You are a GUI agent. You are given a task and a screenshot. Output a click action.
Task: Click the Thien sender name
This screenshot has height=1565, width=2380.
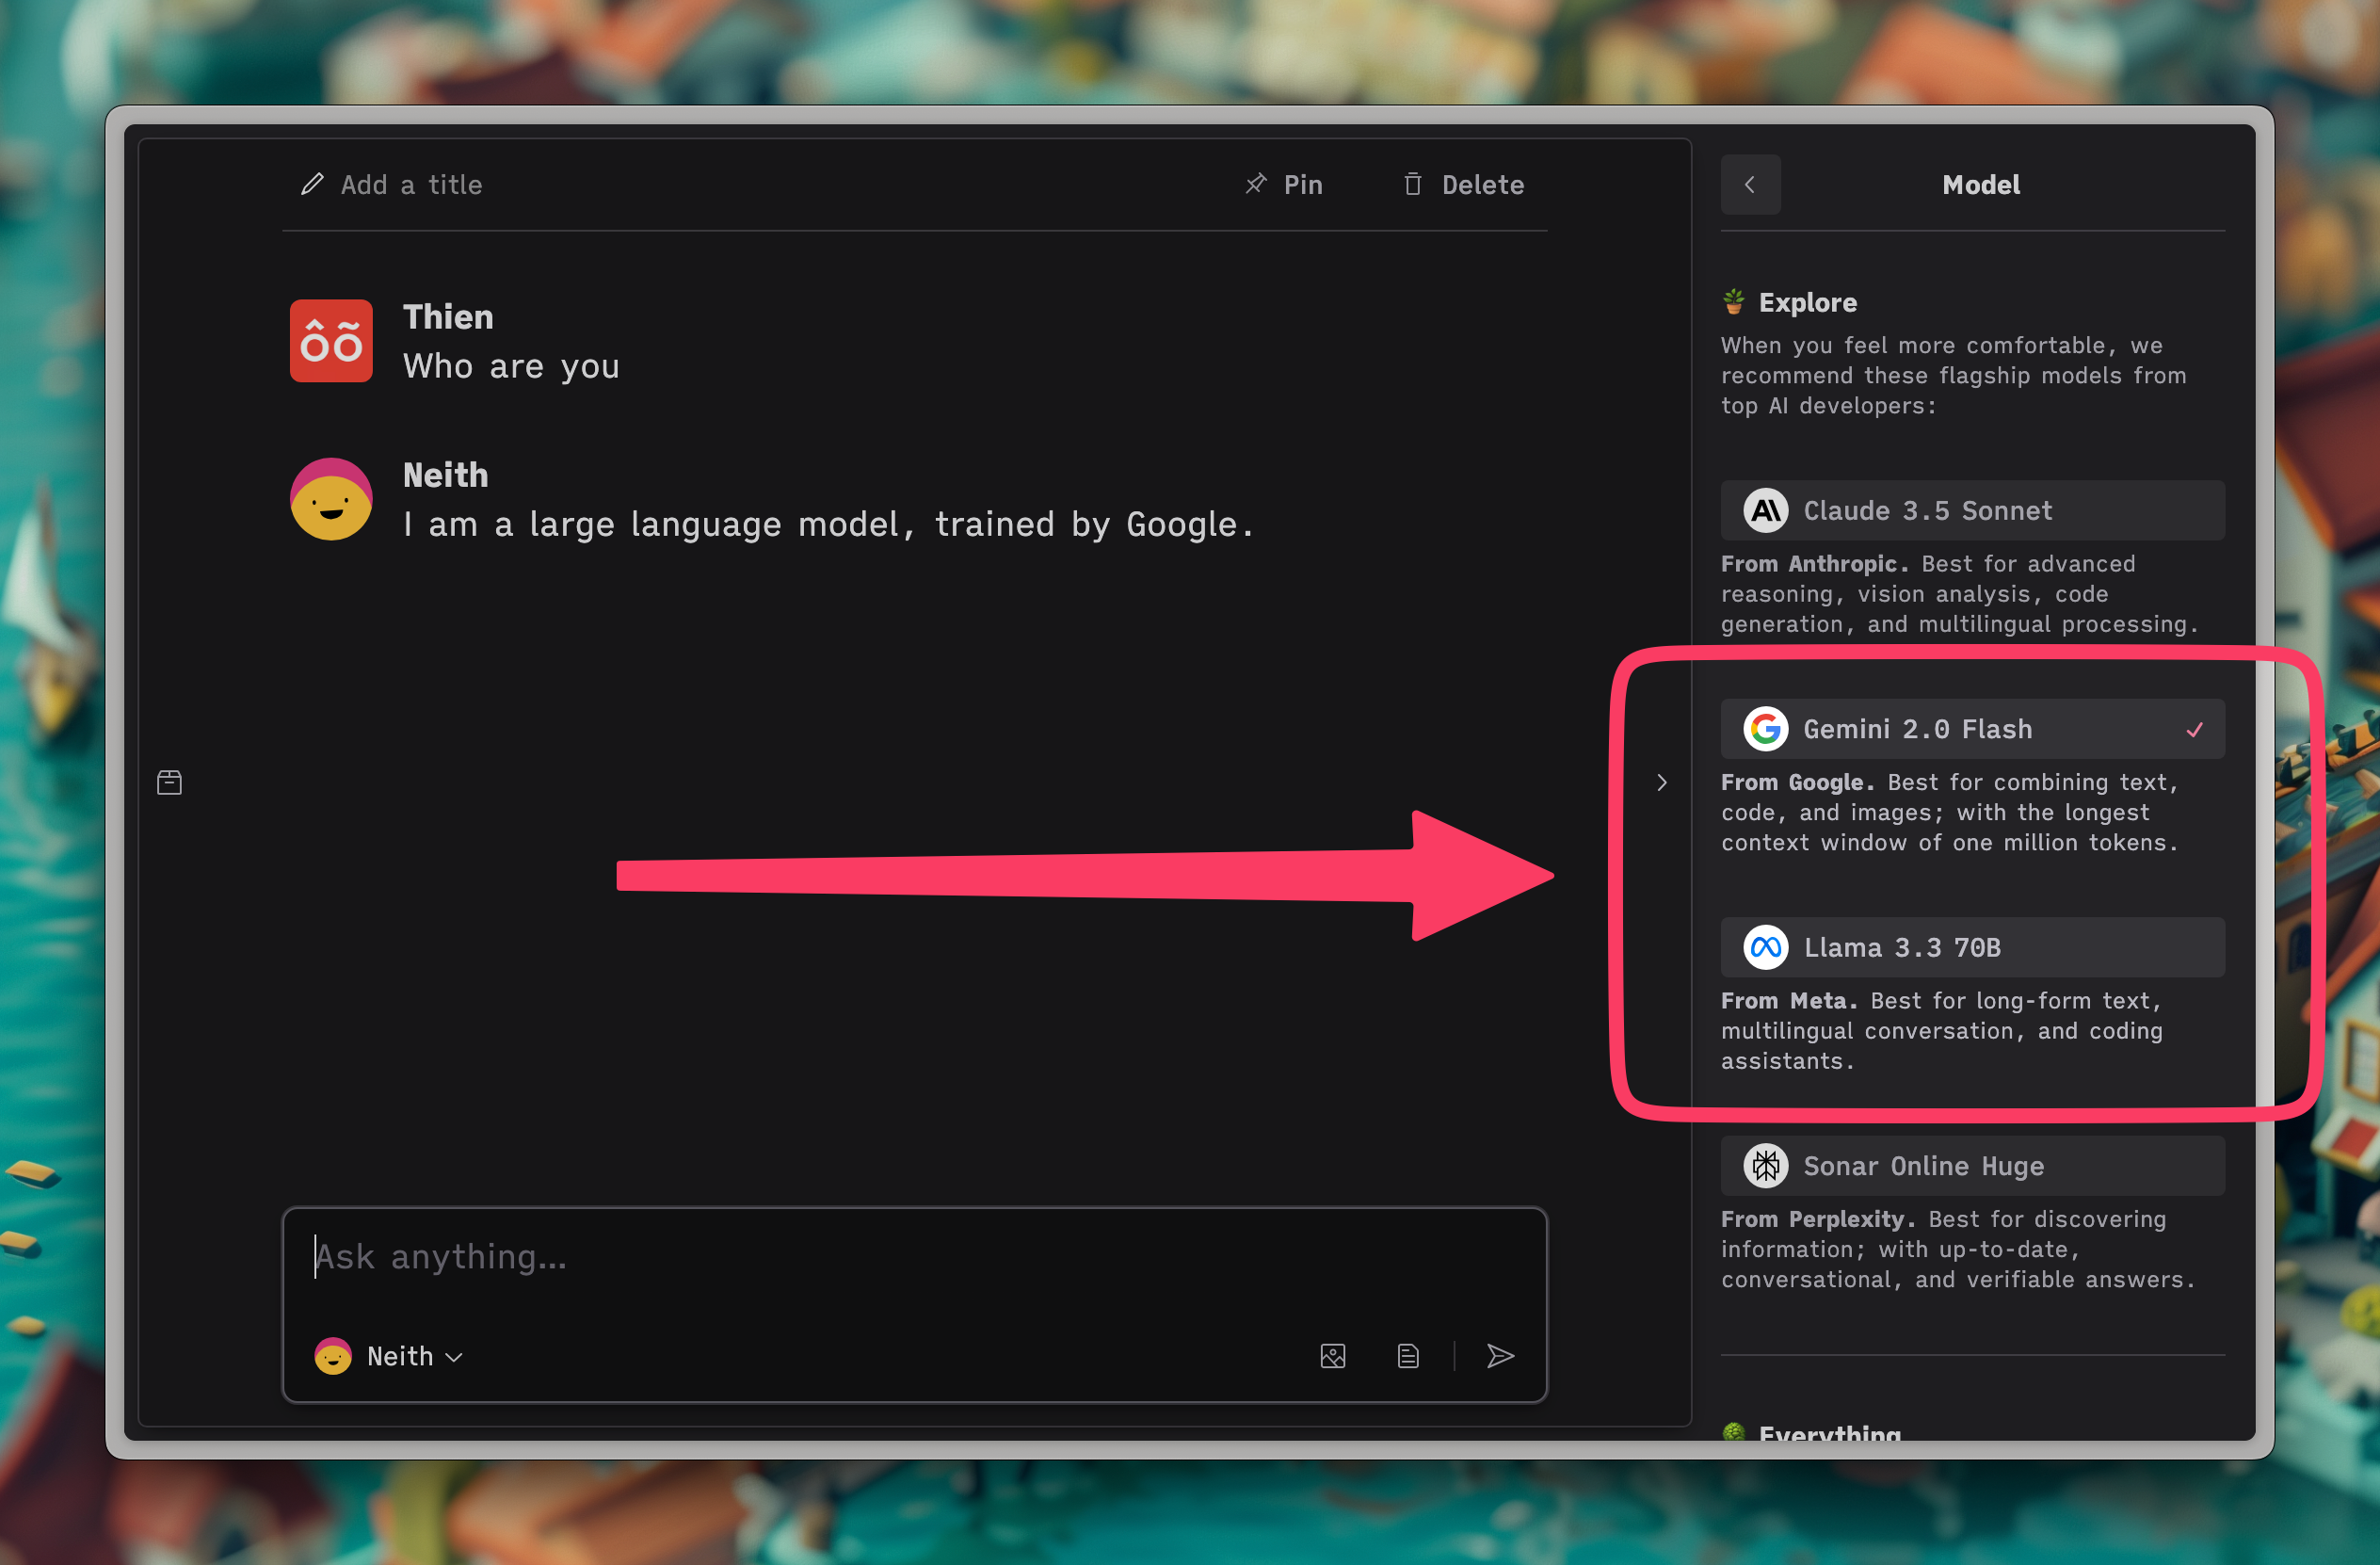click(x=448, y=318)
